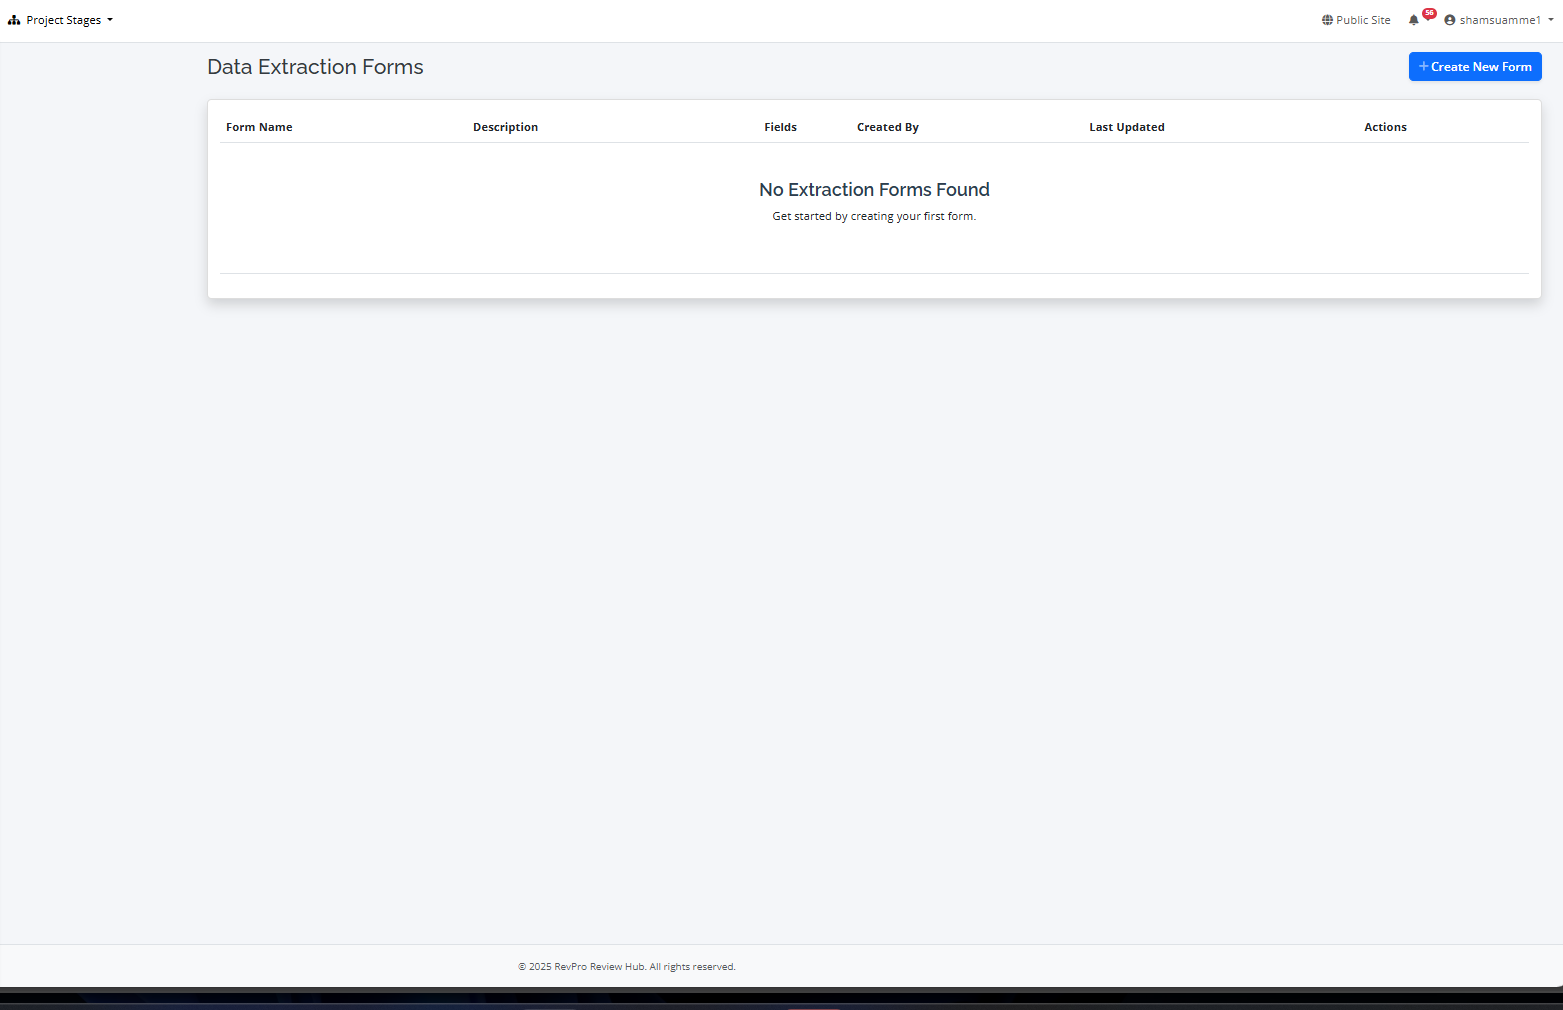The image size is (1563, 1010).
Task: Click the user avatar icon
Action: 1449,20
